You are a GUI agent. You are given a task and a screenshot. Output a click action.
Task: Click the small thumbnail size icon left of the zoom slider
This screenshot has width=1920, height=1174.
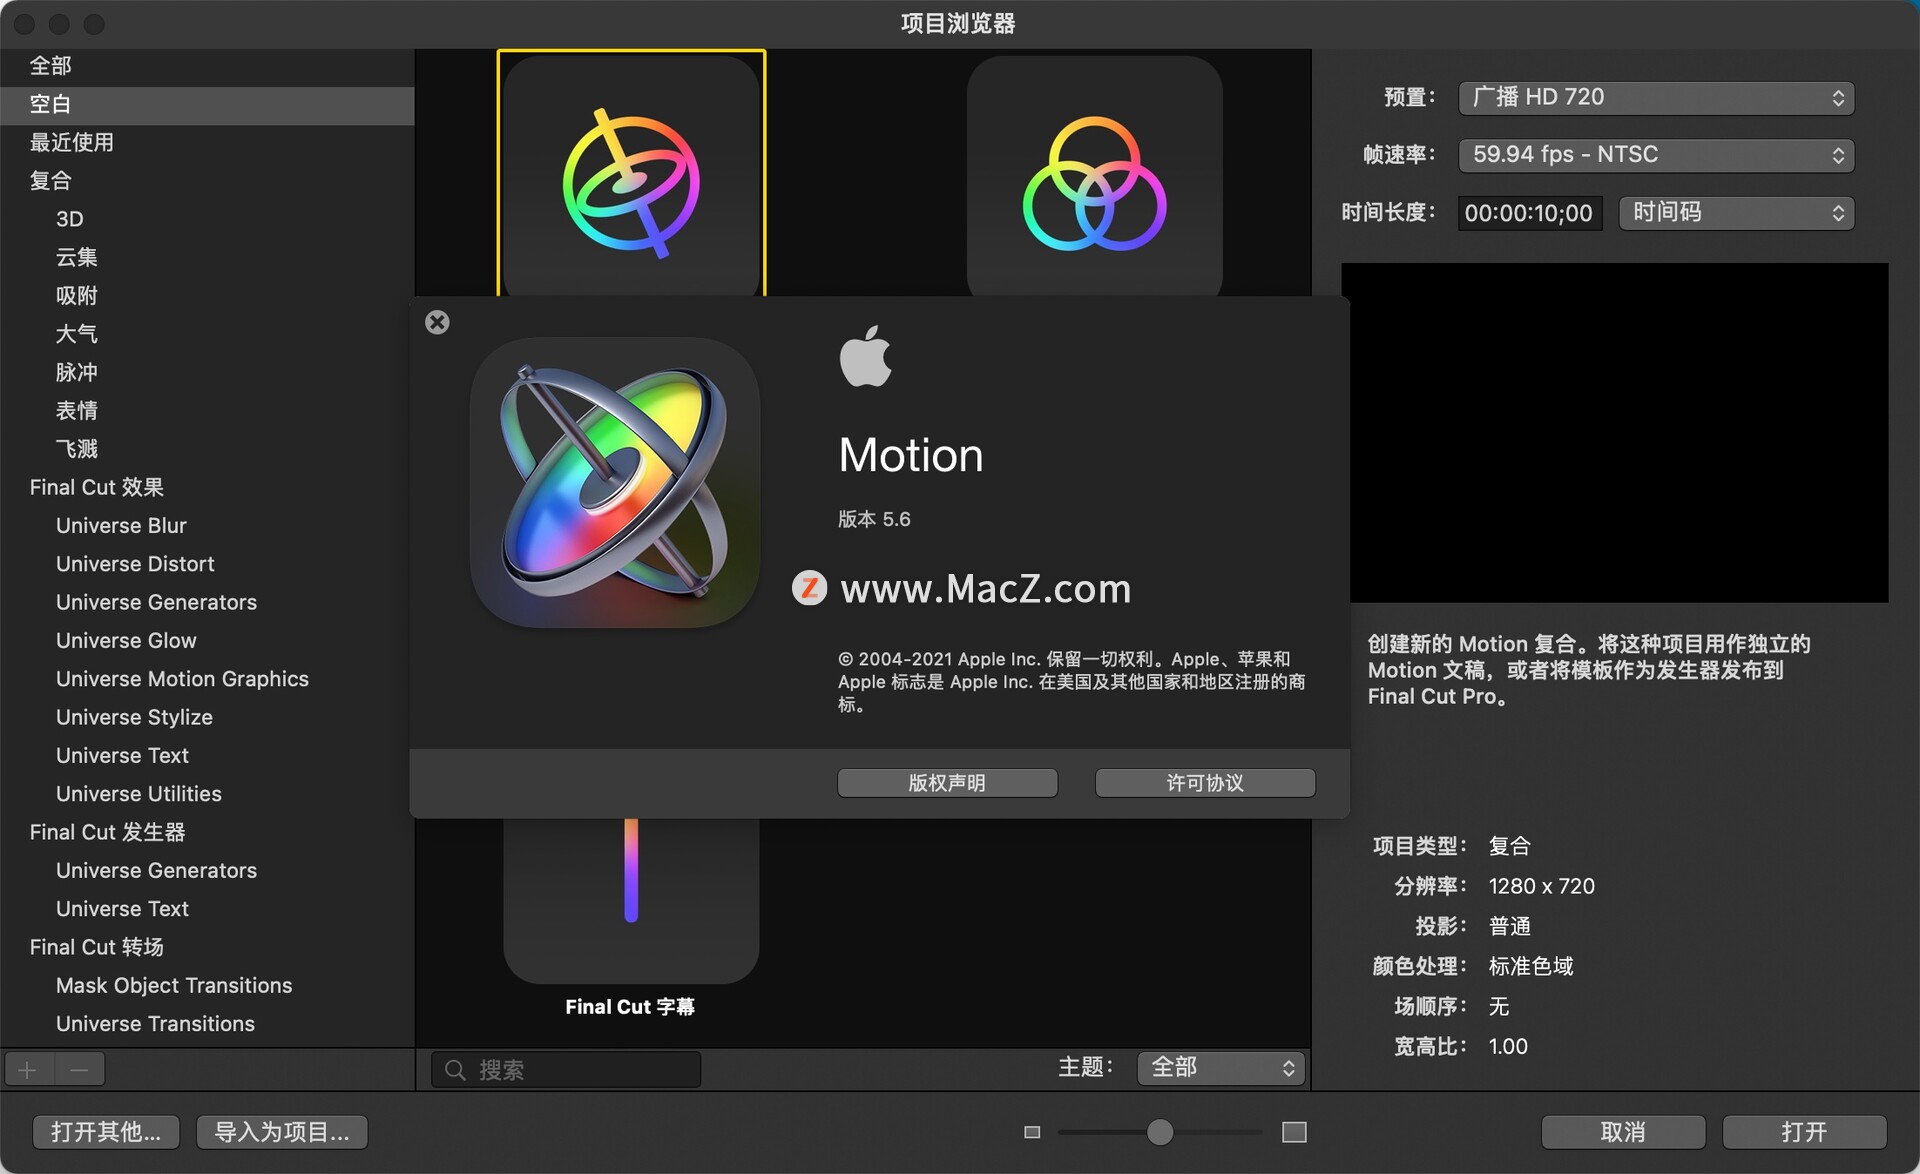point(1032,1132)
